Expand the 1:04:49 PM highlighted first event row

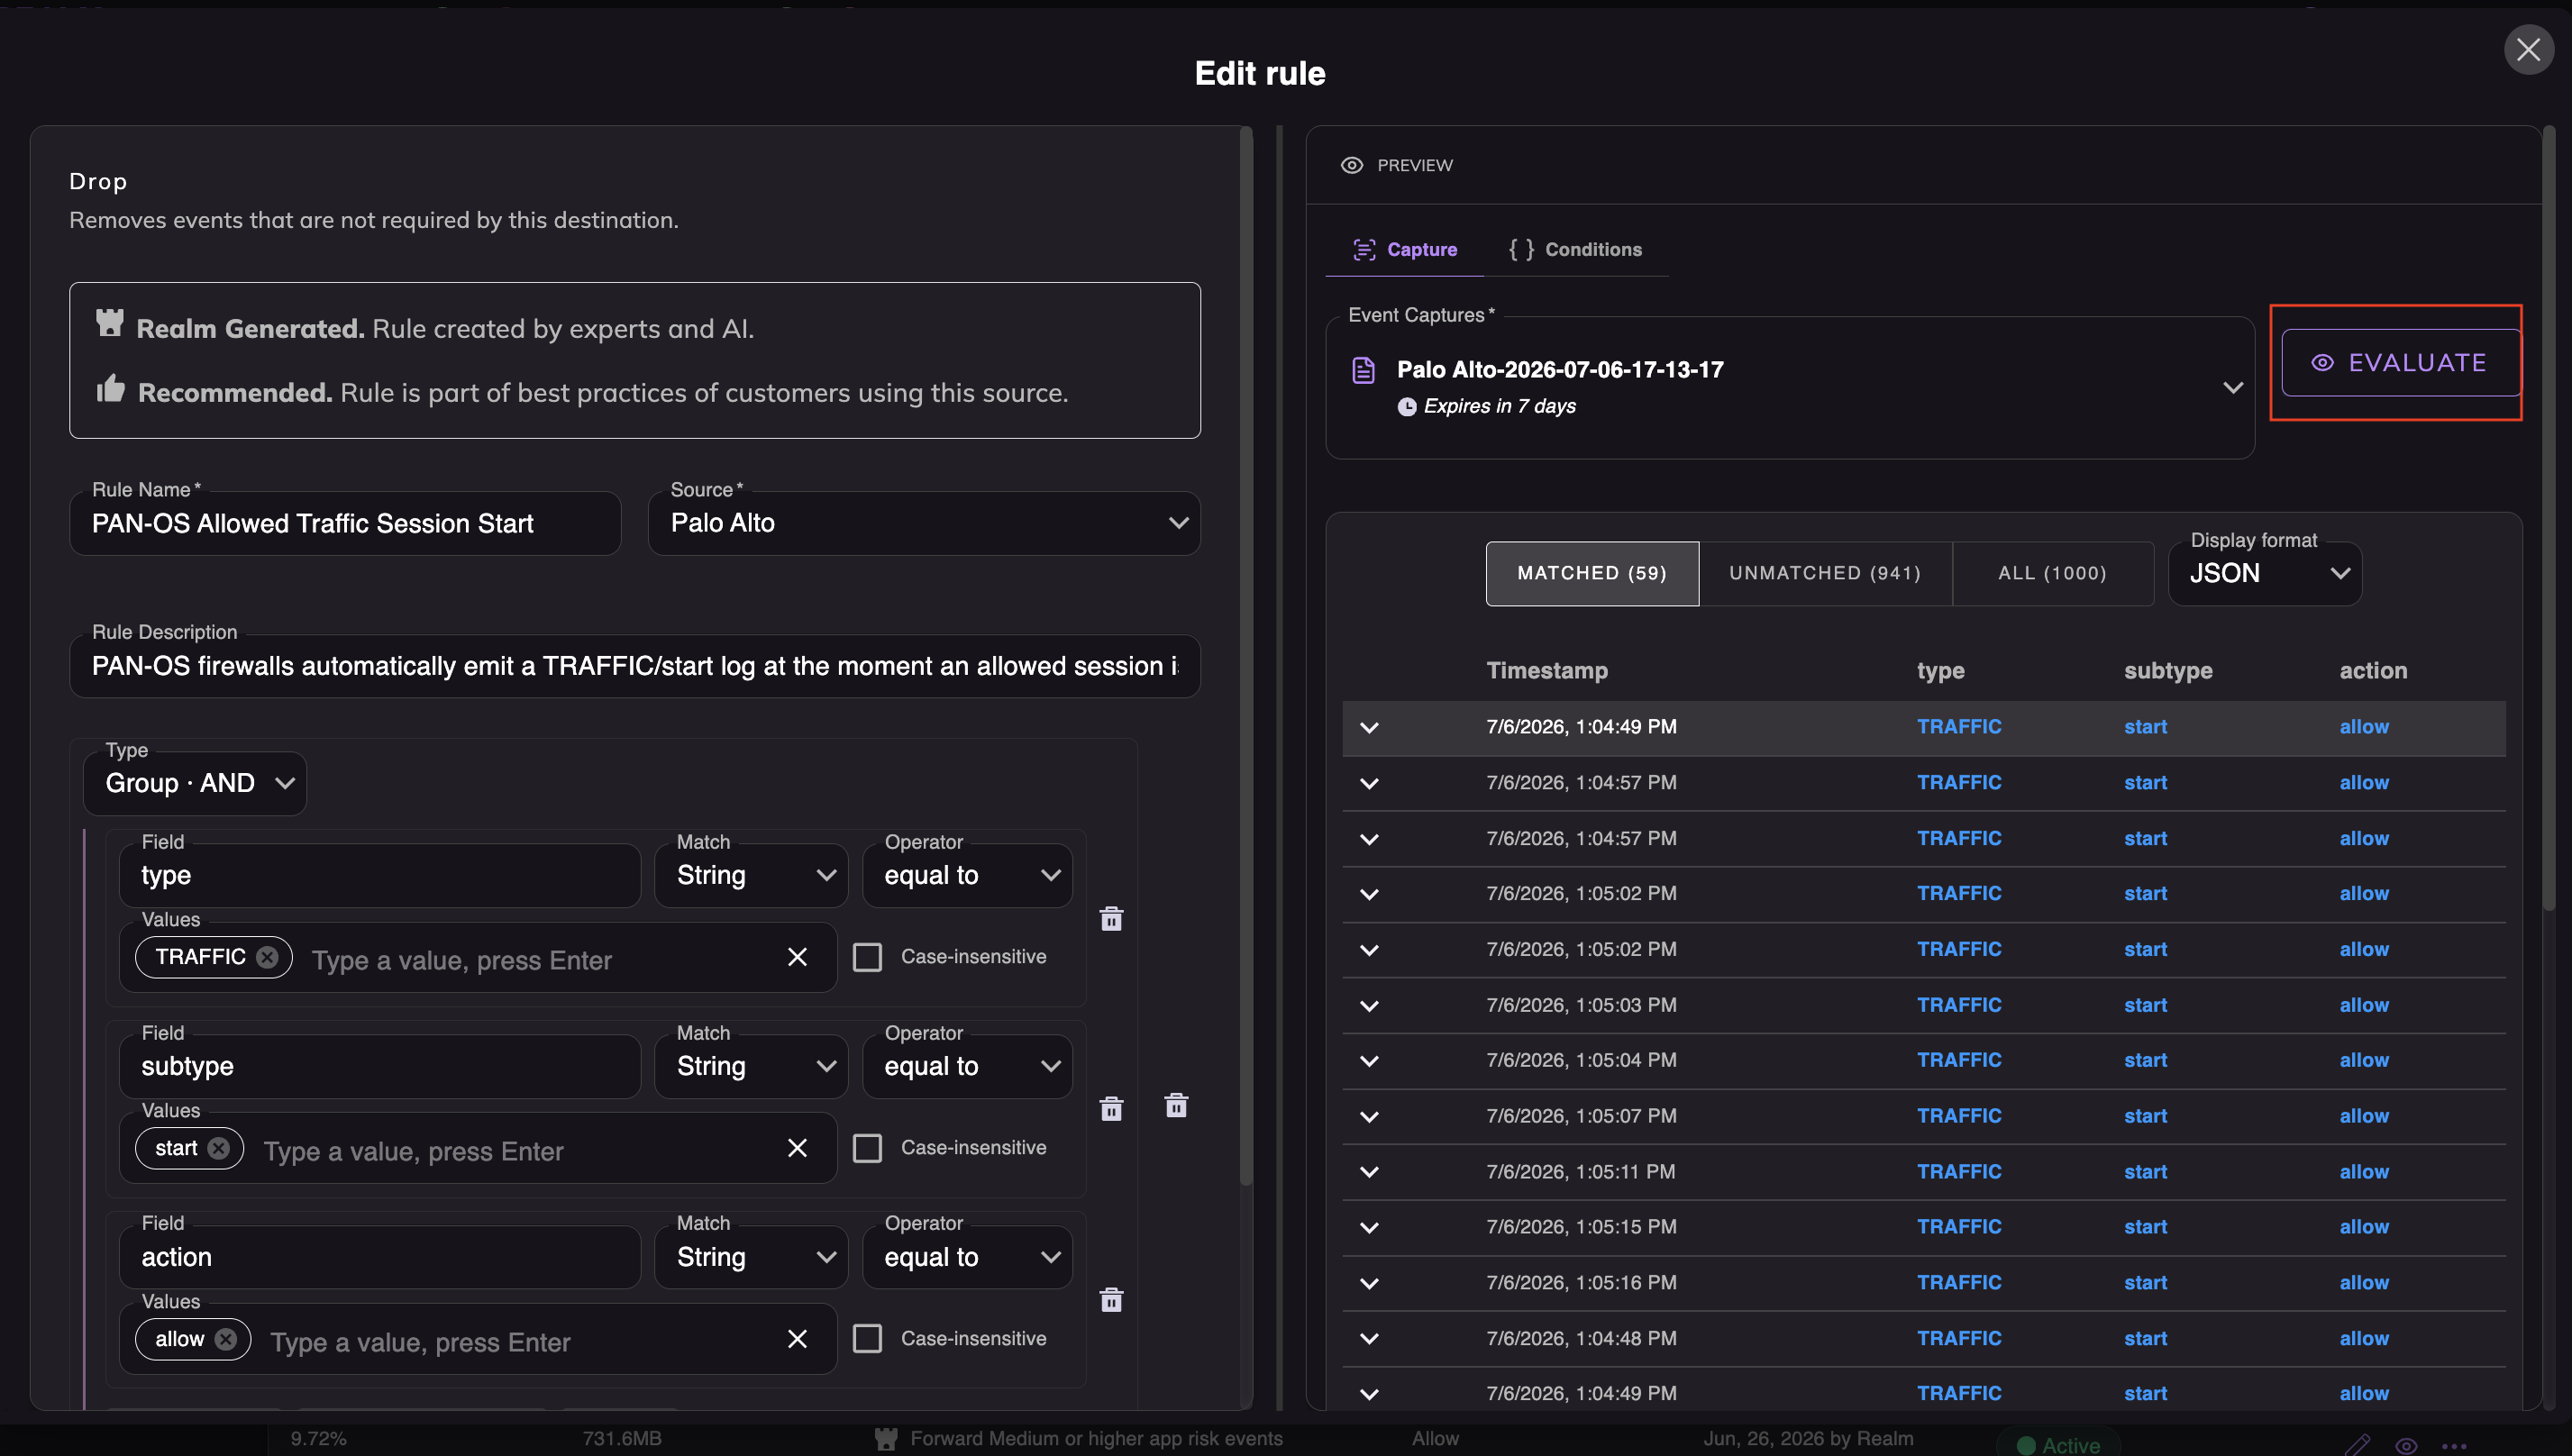(x=1369, y=728)
